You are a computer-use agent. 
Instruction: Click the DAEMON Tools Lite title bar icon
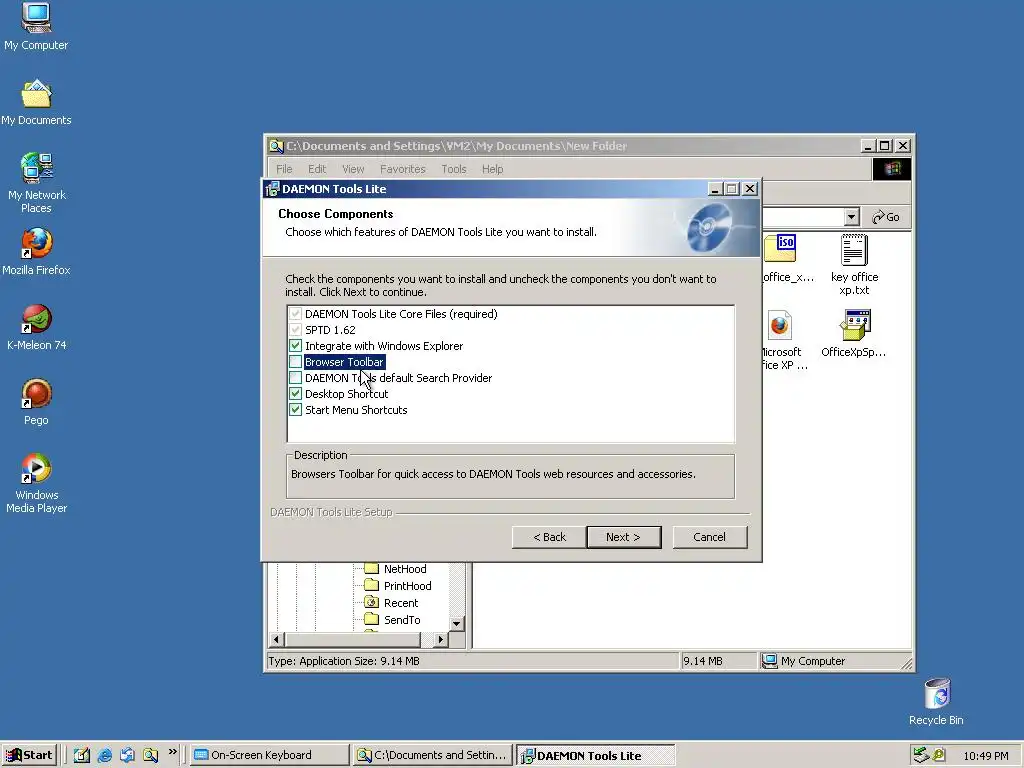point(272,189)
